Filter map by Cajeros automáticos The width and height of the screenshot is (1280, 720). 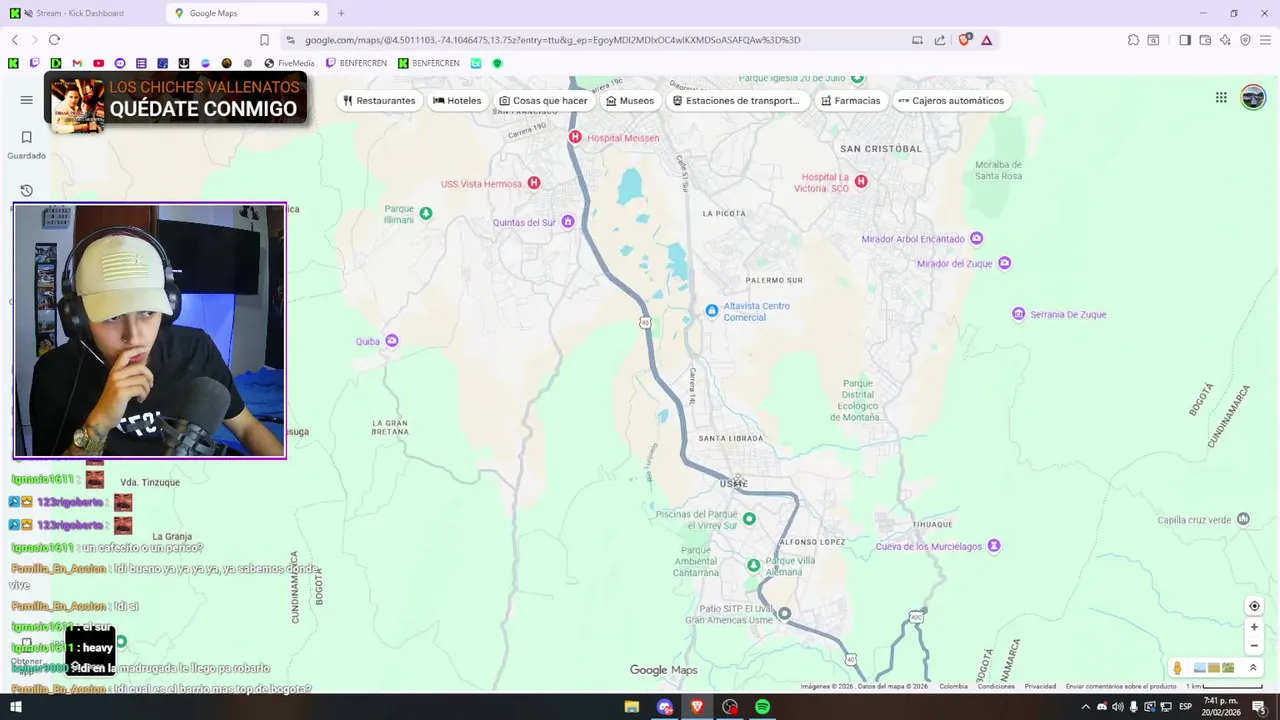click(951, 100)
